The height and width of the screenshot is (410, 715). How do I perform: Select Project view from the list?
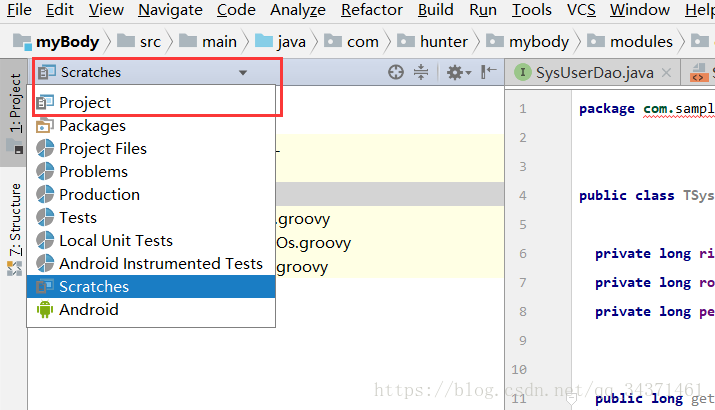[x=85, y=102]
